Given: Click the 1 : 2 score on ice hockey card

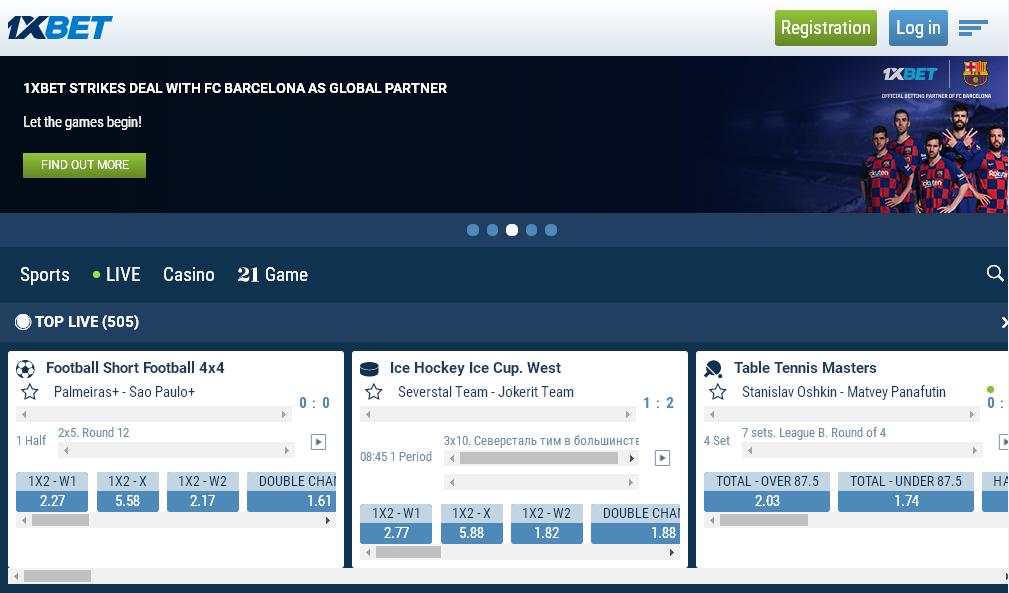Looking at the screenshot, I should (658, 403).
